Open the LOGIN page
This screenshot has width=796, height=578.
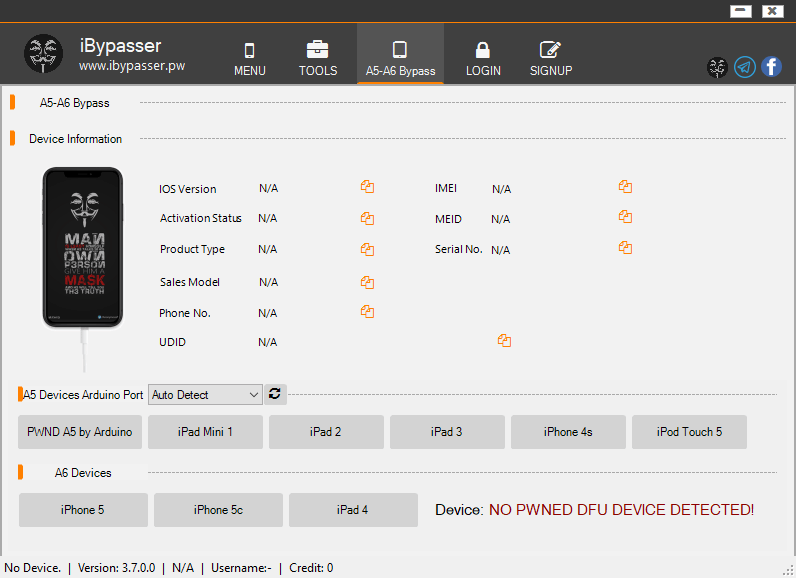483,59
